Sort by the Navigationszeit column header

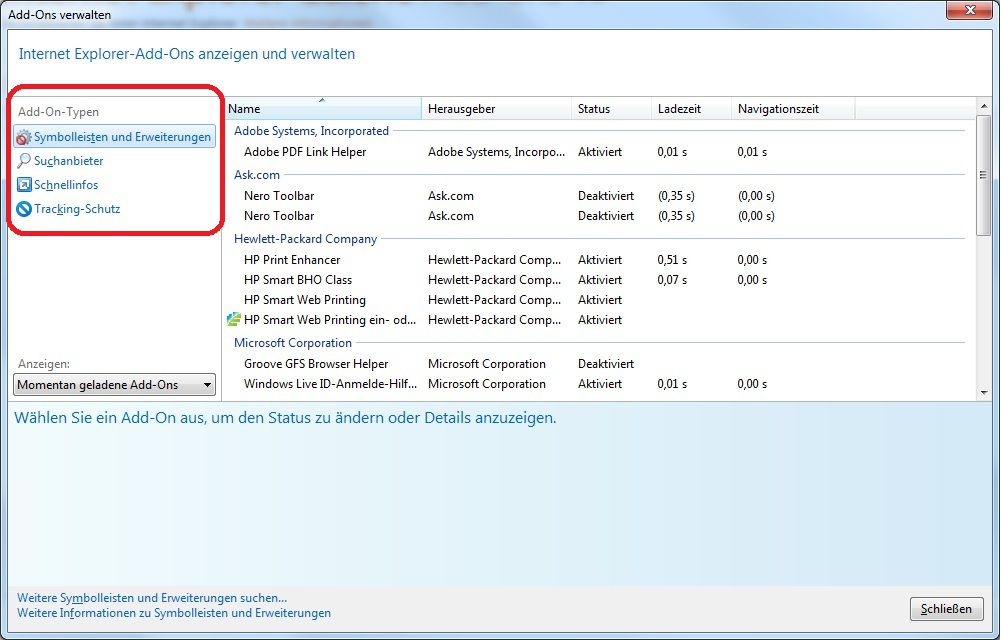(x=792, y=109)
